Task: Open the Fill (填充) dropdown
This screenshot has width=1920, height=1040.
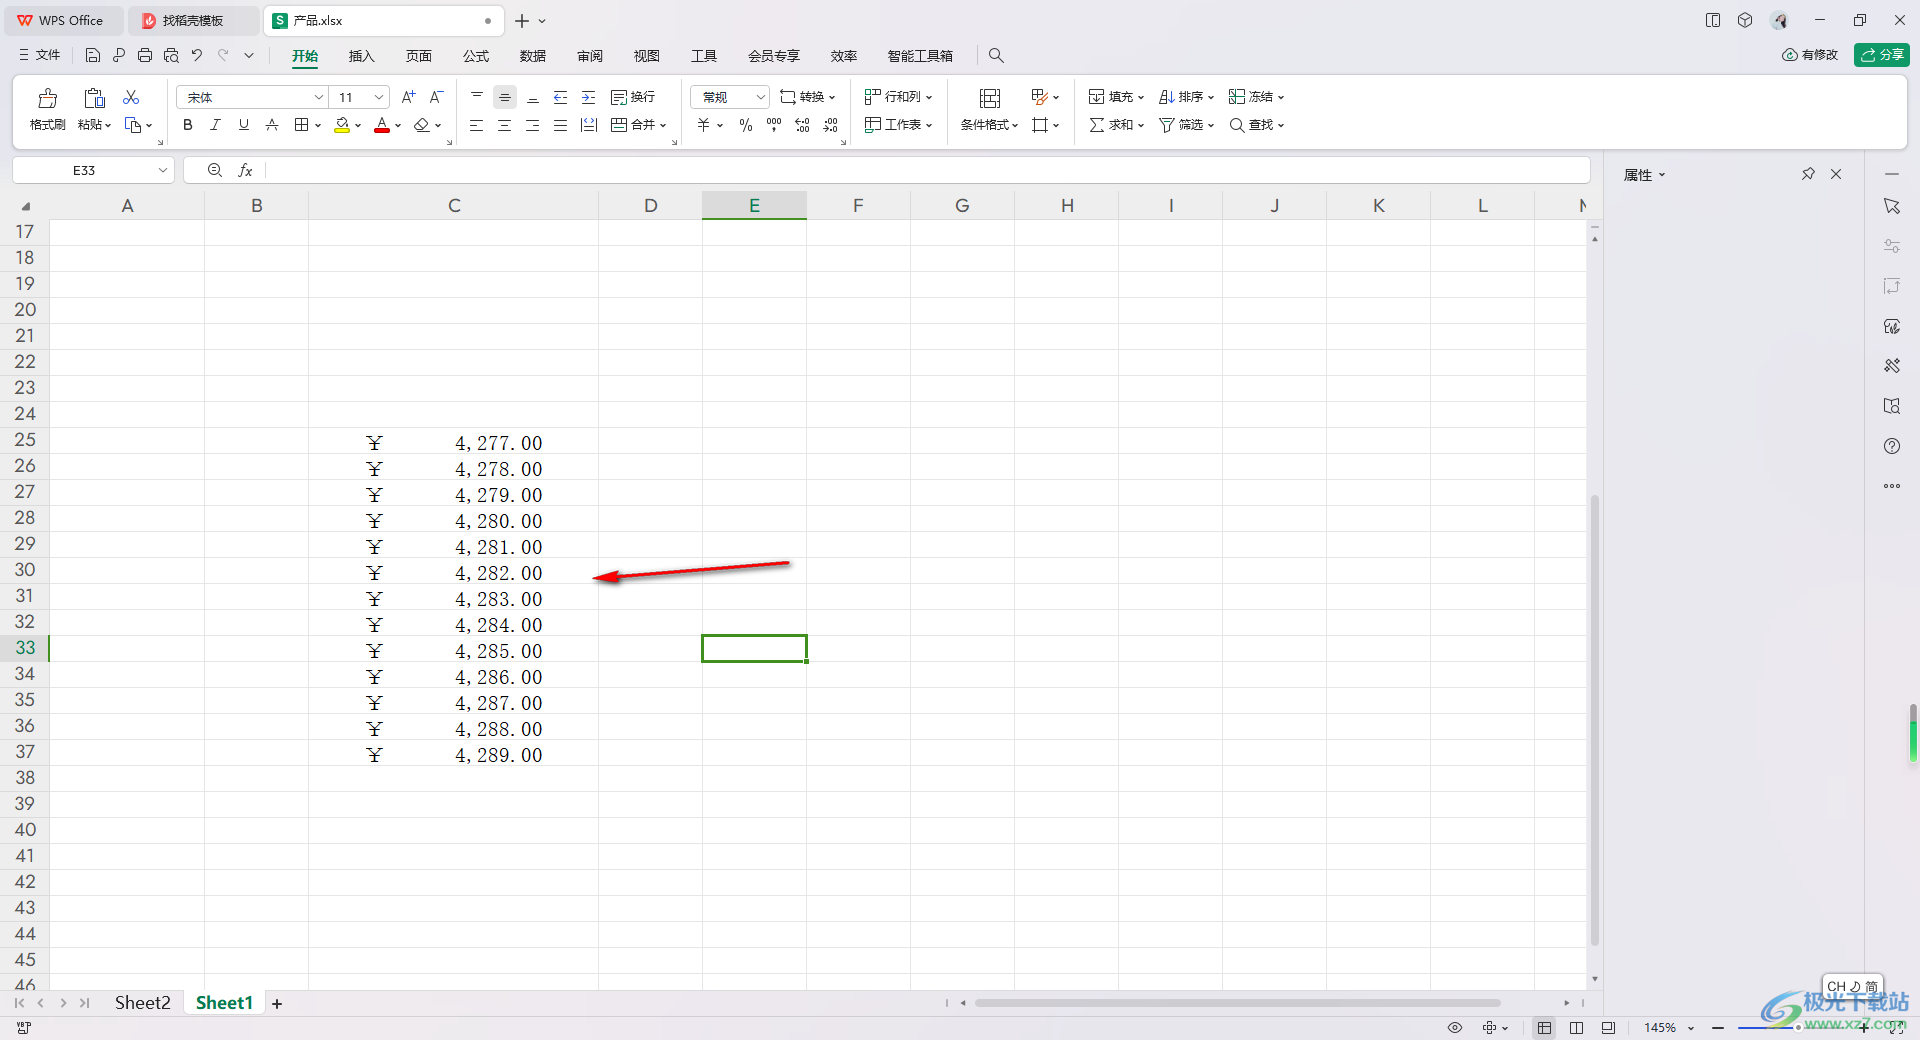Action: pos(1116,97)
